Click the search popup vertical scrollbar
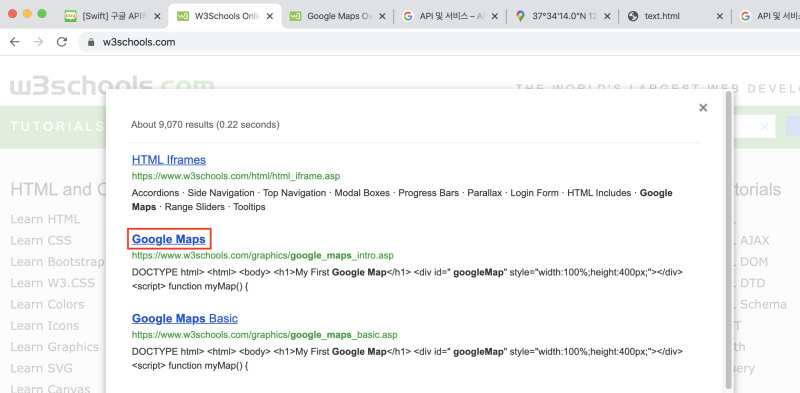This screenshot has width=800, height=393. coord(729,240)
